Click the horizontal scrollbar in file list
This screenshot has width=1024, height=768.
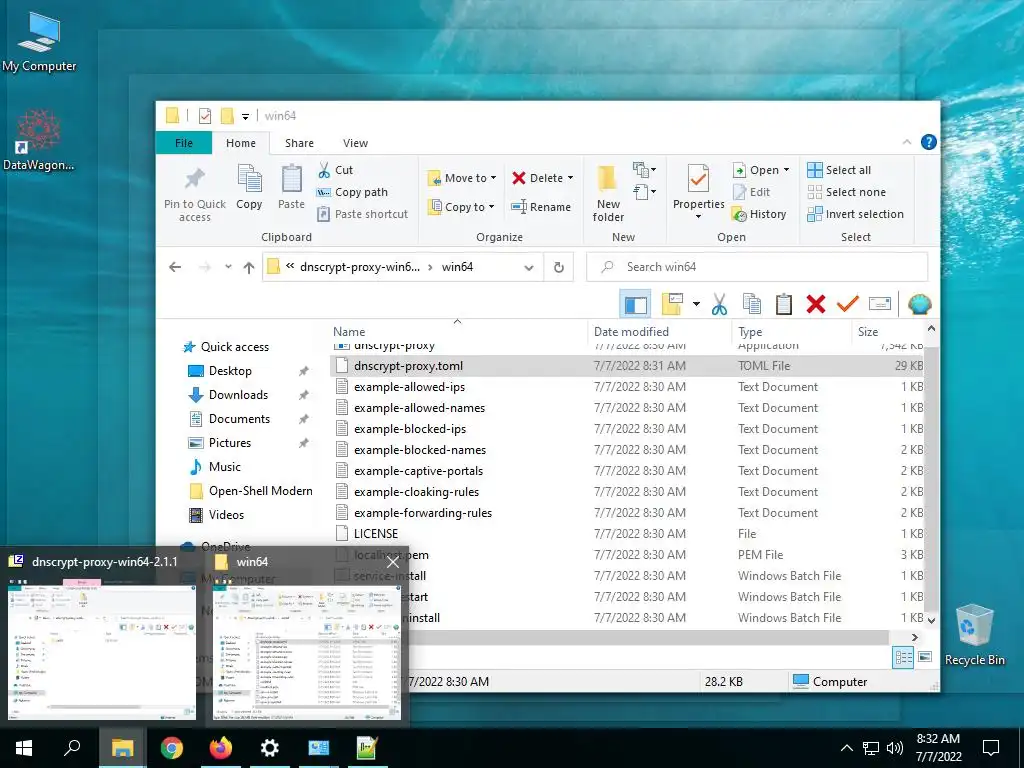pyautogui.click(x=647, y=637)
